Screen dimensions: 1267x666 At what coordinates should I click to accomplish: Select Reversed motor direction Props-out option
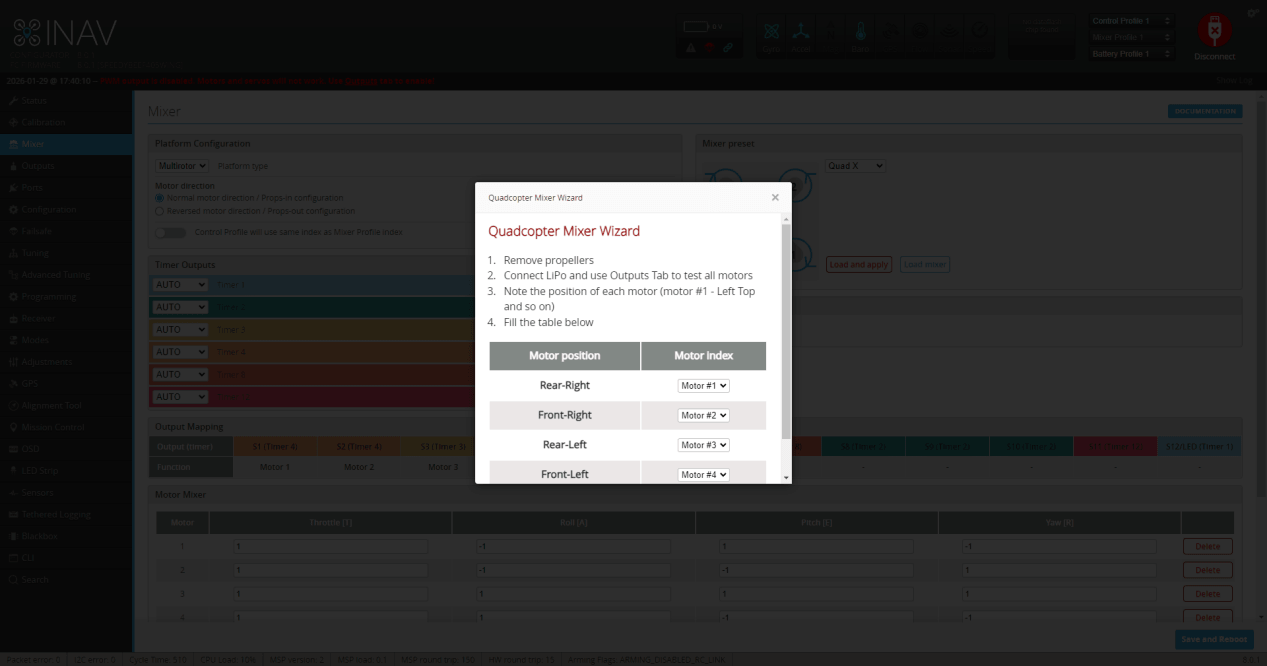click(x=159, y=211)
